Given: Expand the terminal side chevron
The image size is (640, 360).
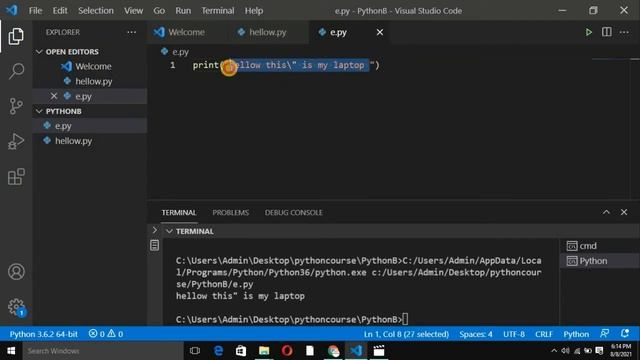Looking at the screenshot, I should (155, 230).
